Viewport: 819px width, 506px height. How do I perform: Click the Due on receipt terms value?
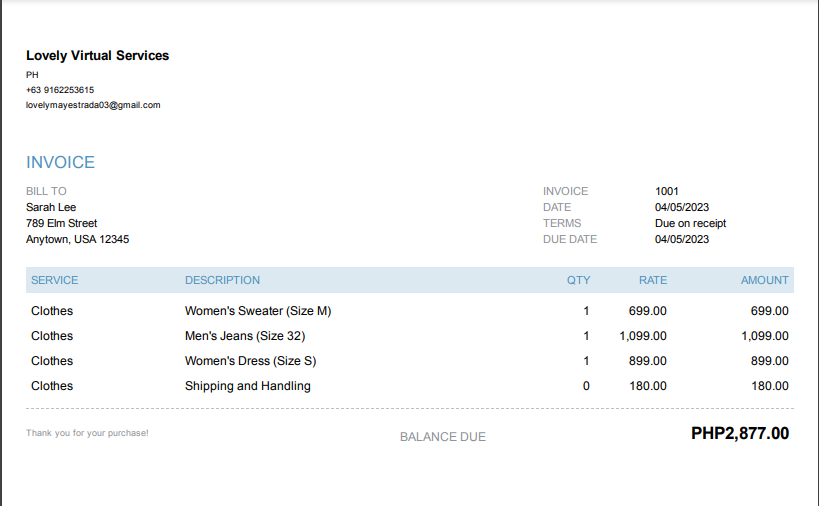(690, 223)
